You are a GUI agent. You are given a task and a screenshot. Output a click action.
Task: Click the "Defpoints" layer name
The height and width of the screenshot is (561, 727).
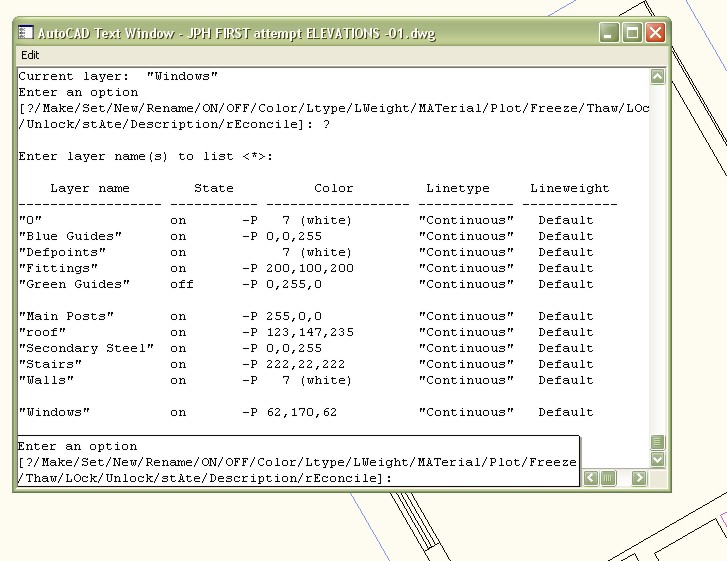point(62,253)
